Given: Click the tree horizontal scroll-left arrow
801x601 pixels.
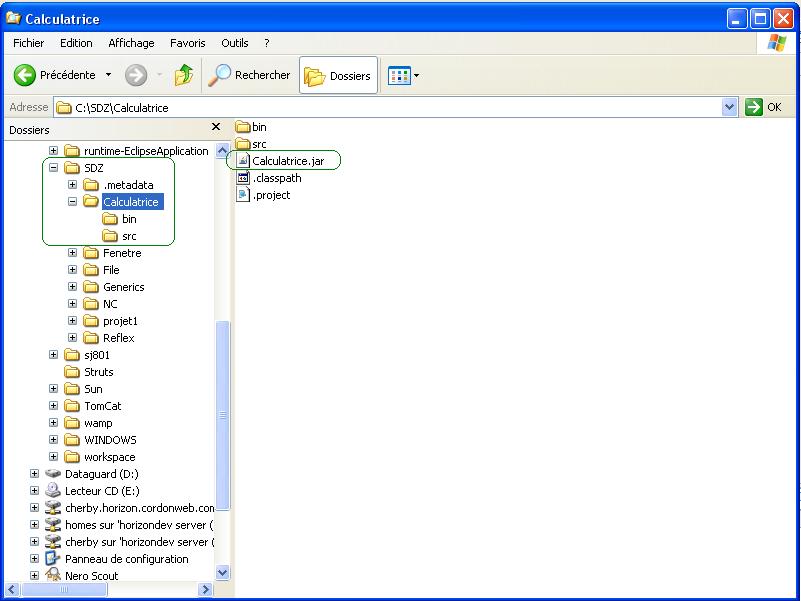Looking at the screenshot, I should (13, 589).
